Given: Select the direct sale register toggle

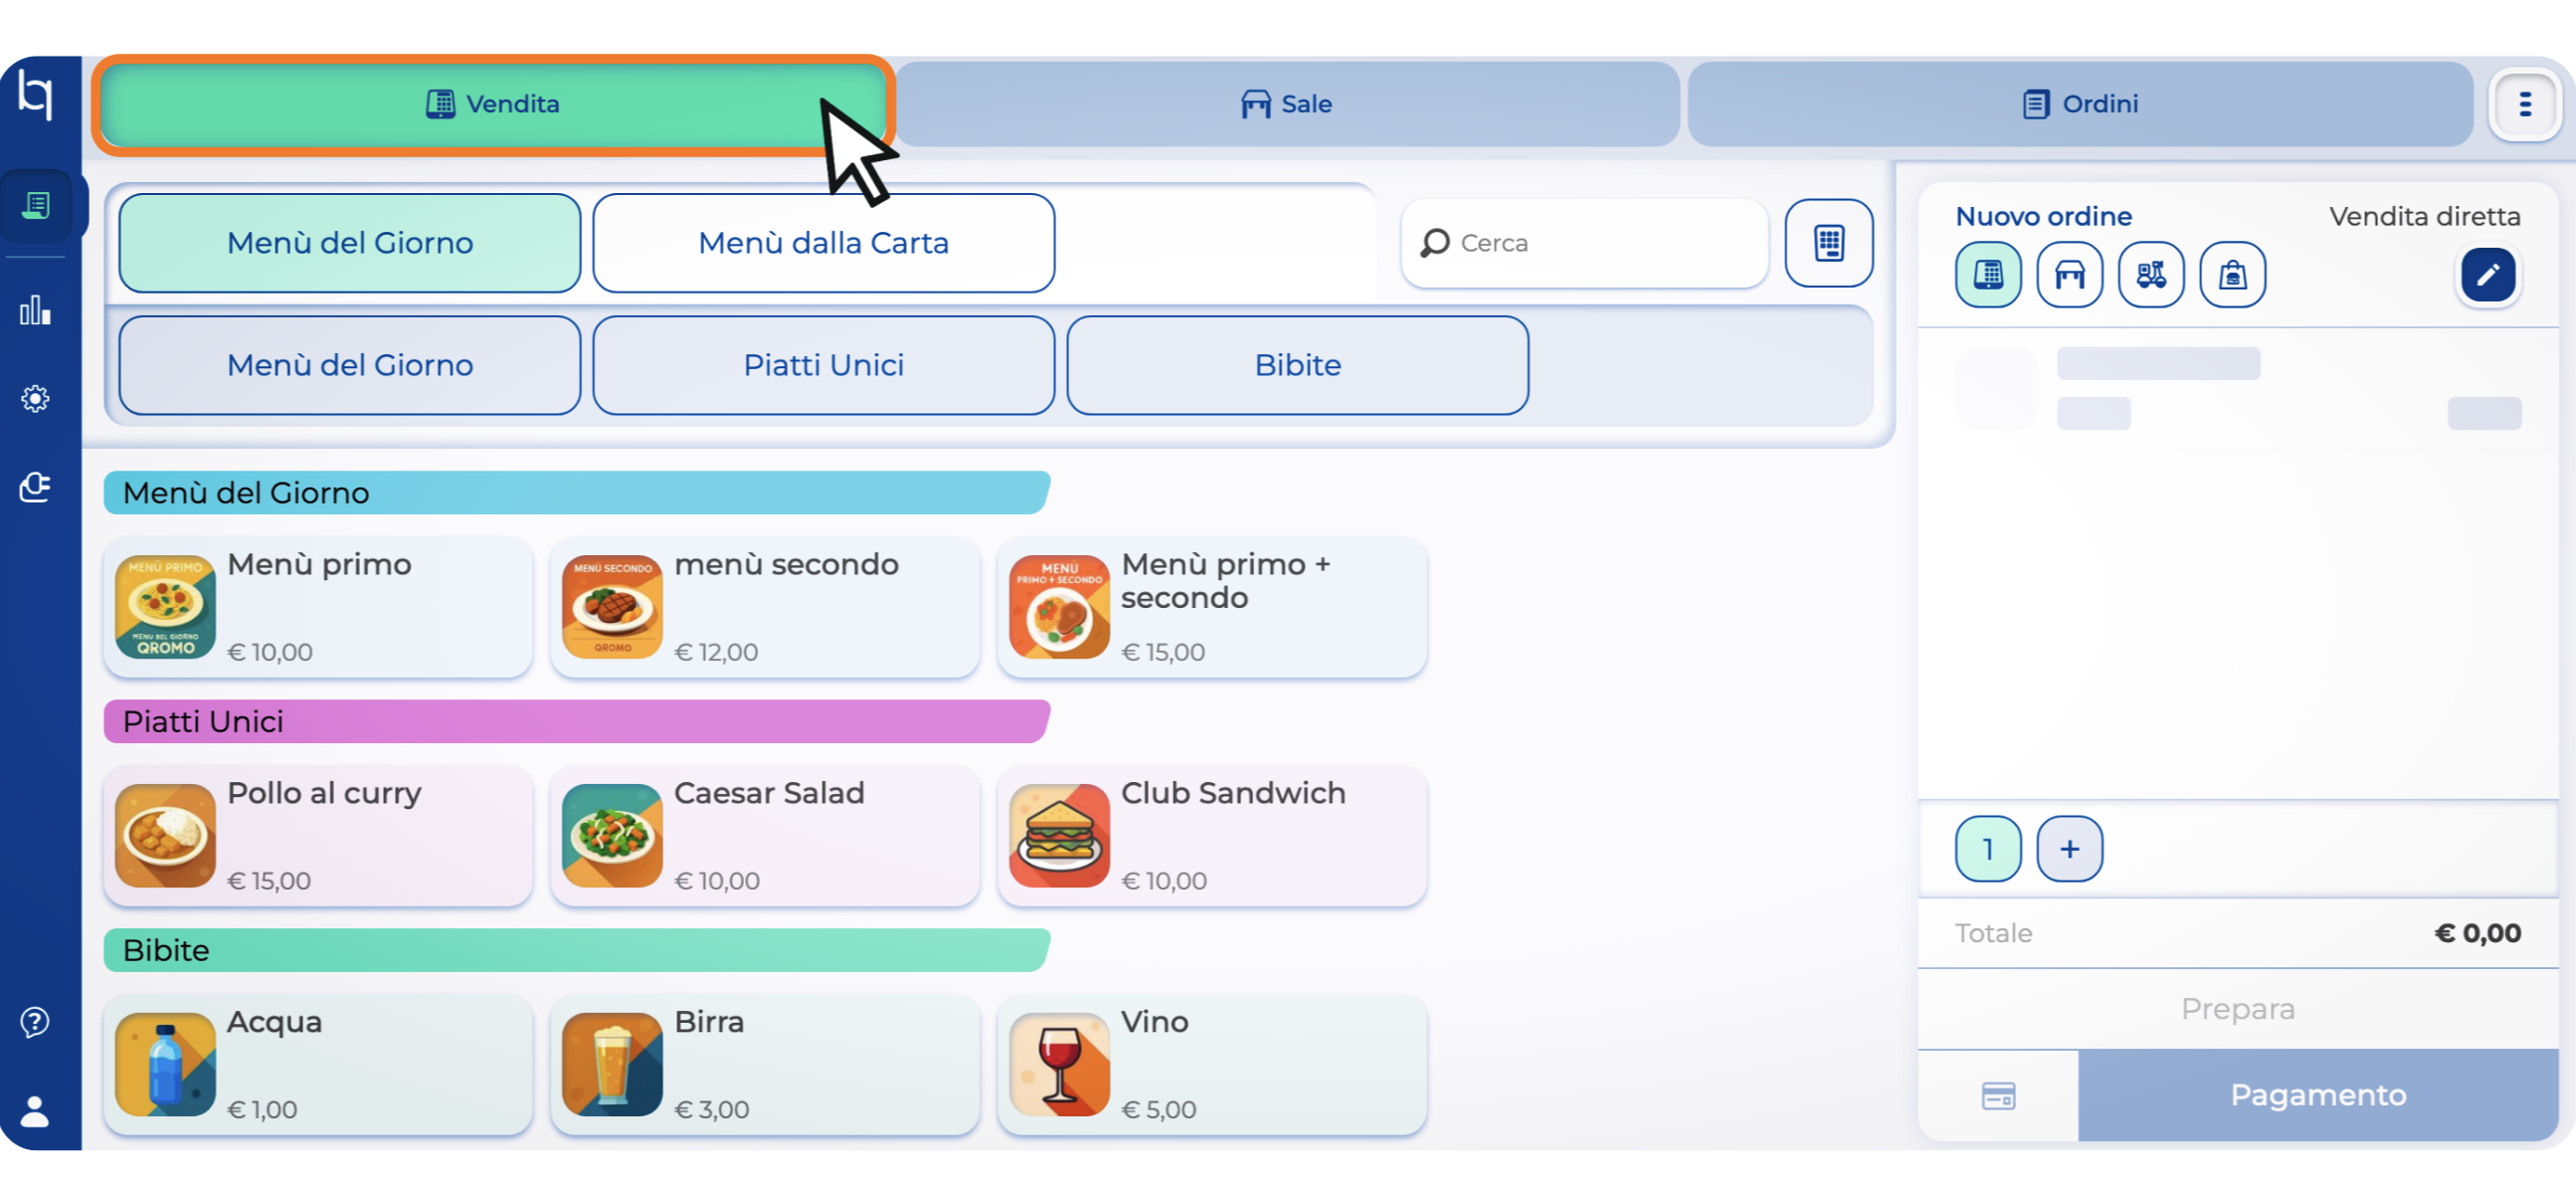Looking at the screenshot, I should [1987, 274].
